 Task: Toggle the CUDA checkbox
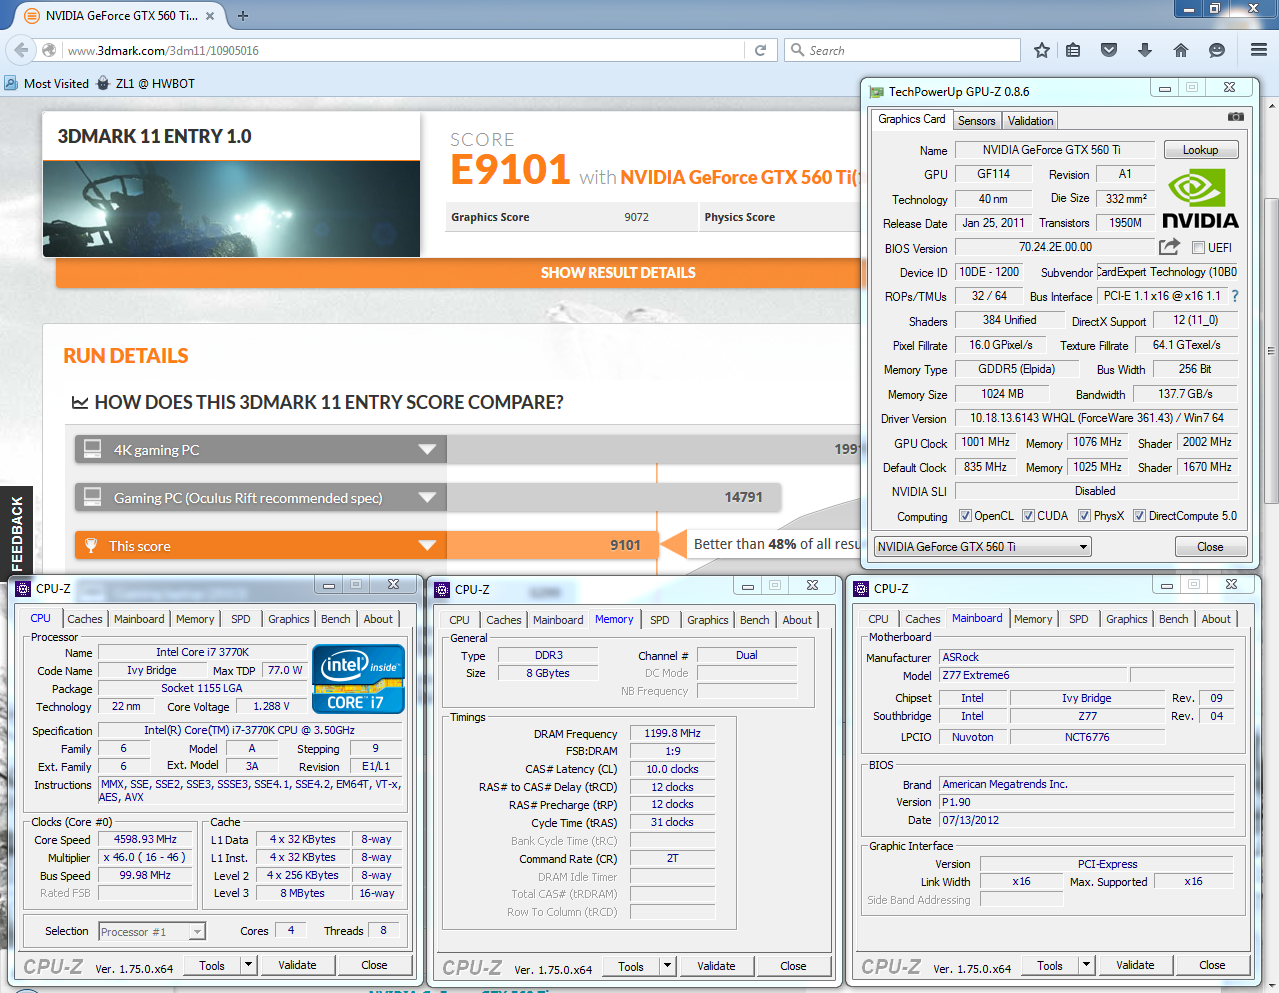point(1028,516)
